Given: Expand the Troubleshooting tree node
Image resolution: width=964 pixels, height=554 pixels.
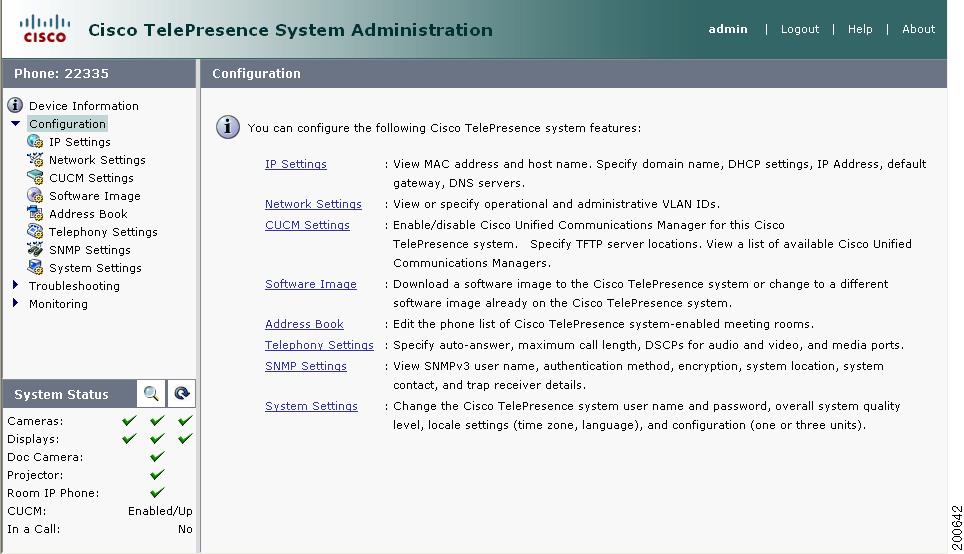Looking at the screenshot, I should 15,285.
